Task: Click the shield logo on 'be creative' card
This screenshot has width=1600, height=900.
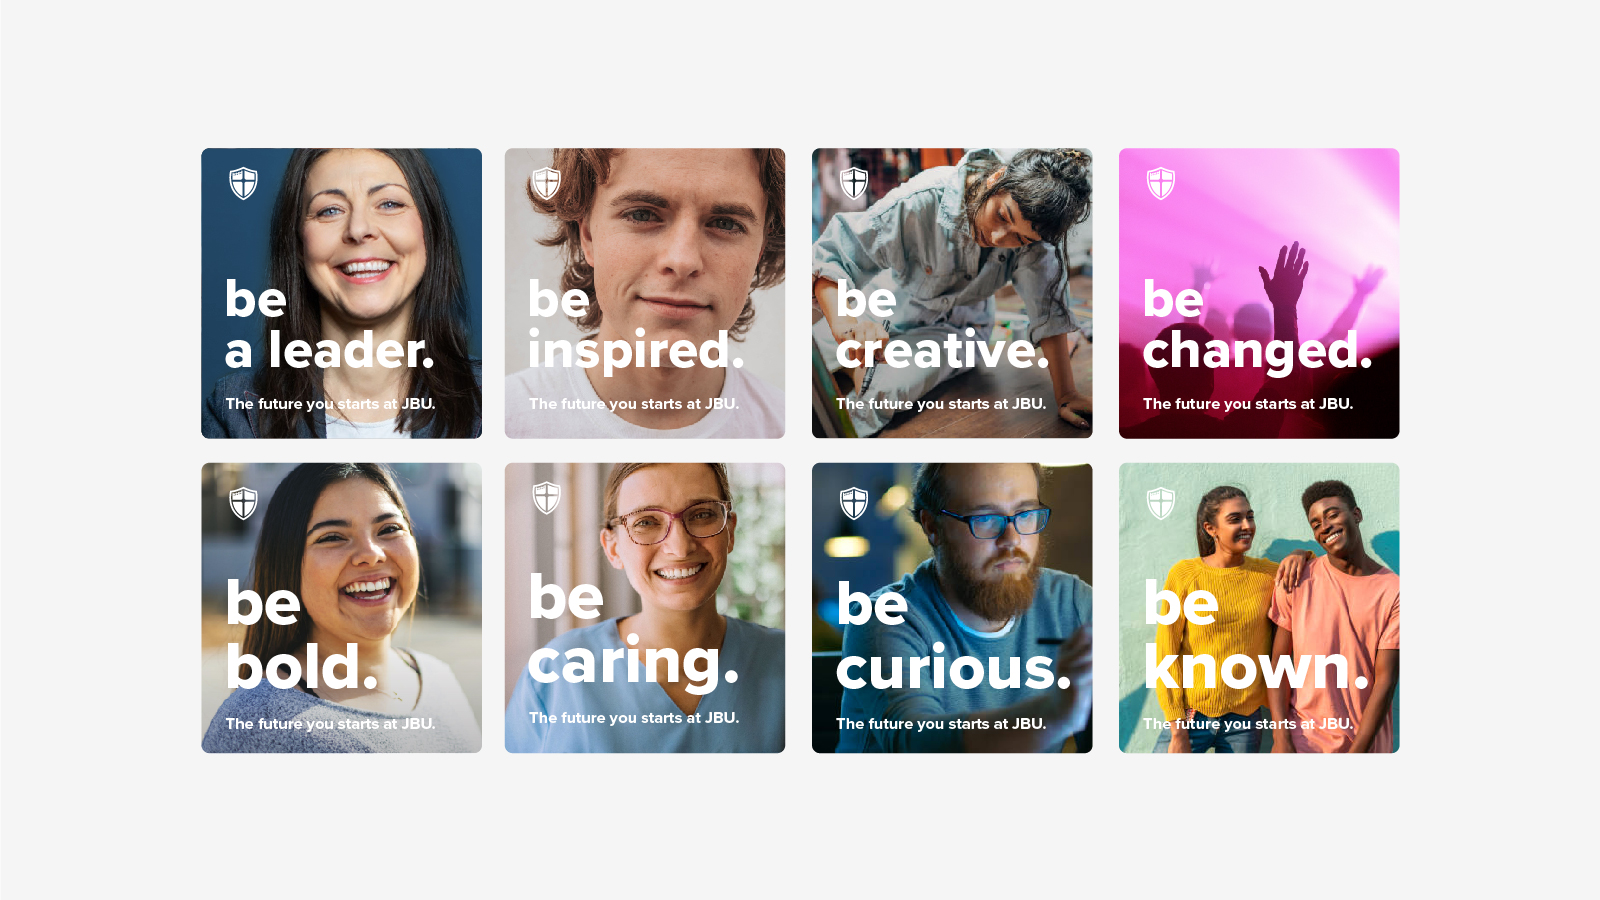Action: (854, 183)
